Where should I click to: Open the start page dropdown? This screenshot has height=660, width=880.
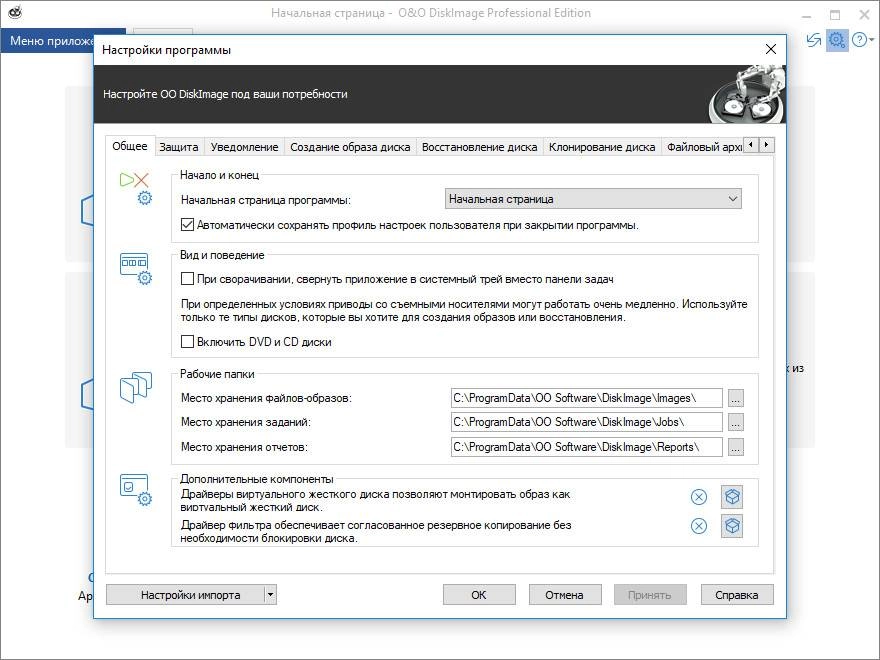593,199
